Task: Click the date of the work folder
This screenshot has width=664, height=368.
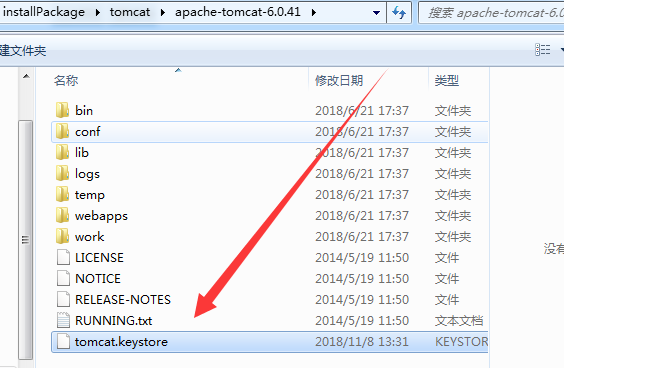Action: tap(362, 237)
